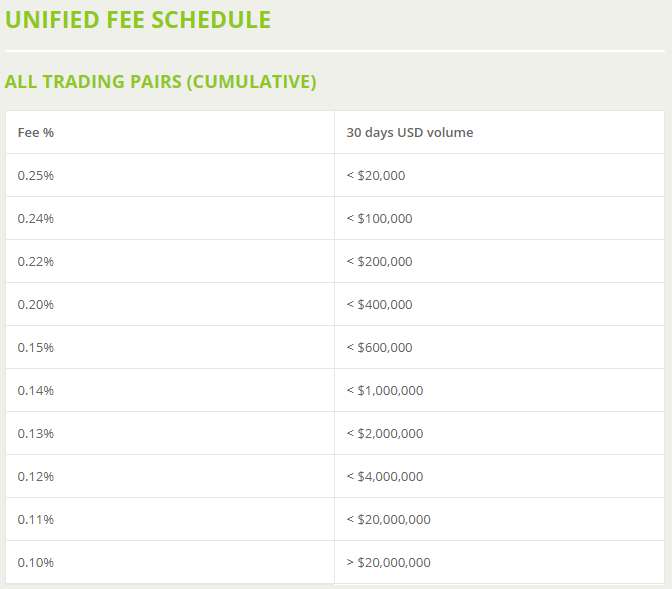Screen dimensions: 672x589
Task: Select the All Trading Pairs (Cumulative) heading
Action: point(160,81)
